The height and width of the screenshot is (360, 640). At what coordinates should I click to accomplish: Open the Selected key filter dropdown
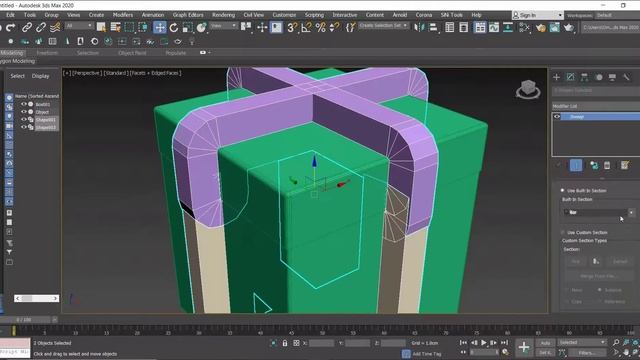coord(582,342)
